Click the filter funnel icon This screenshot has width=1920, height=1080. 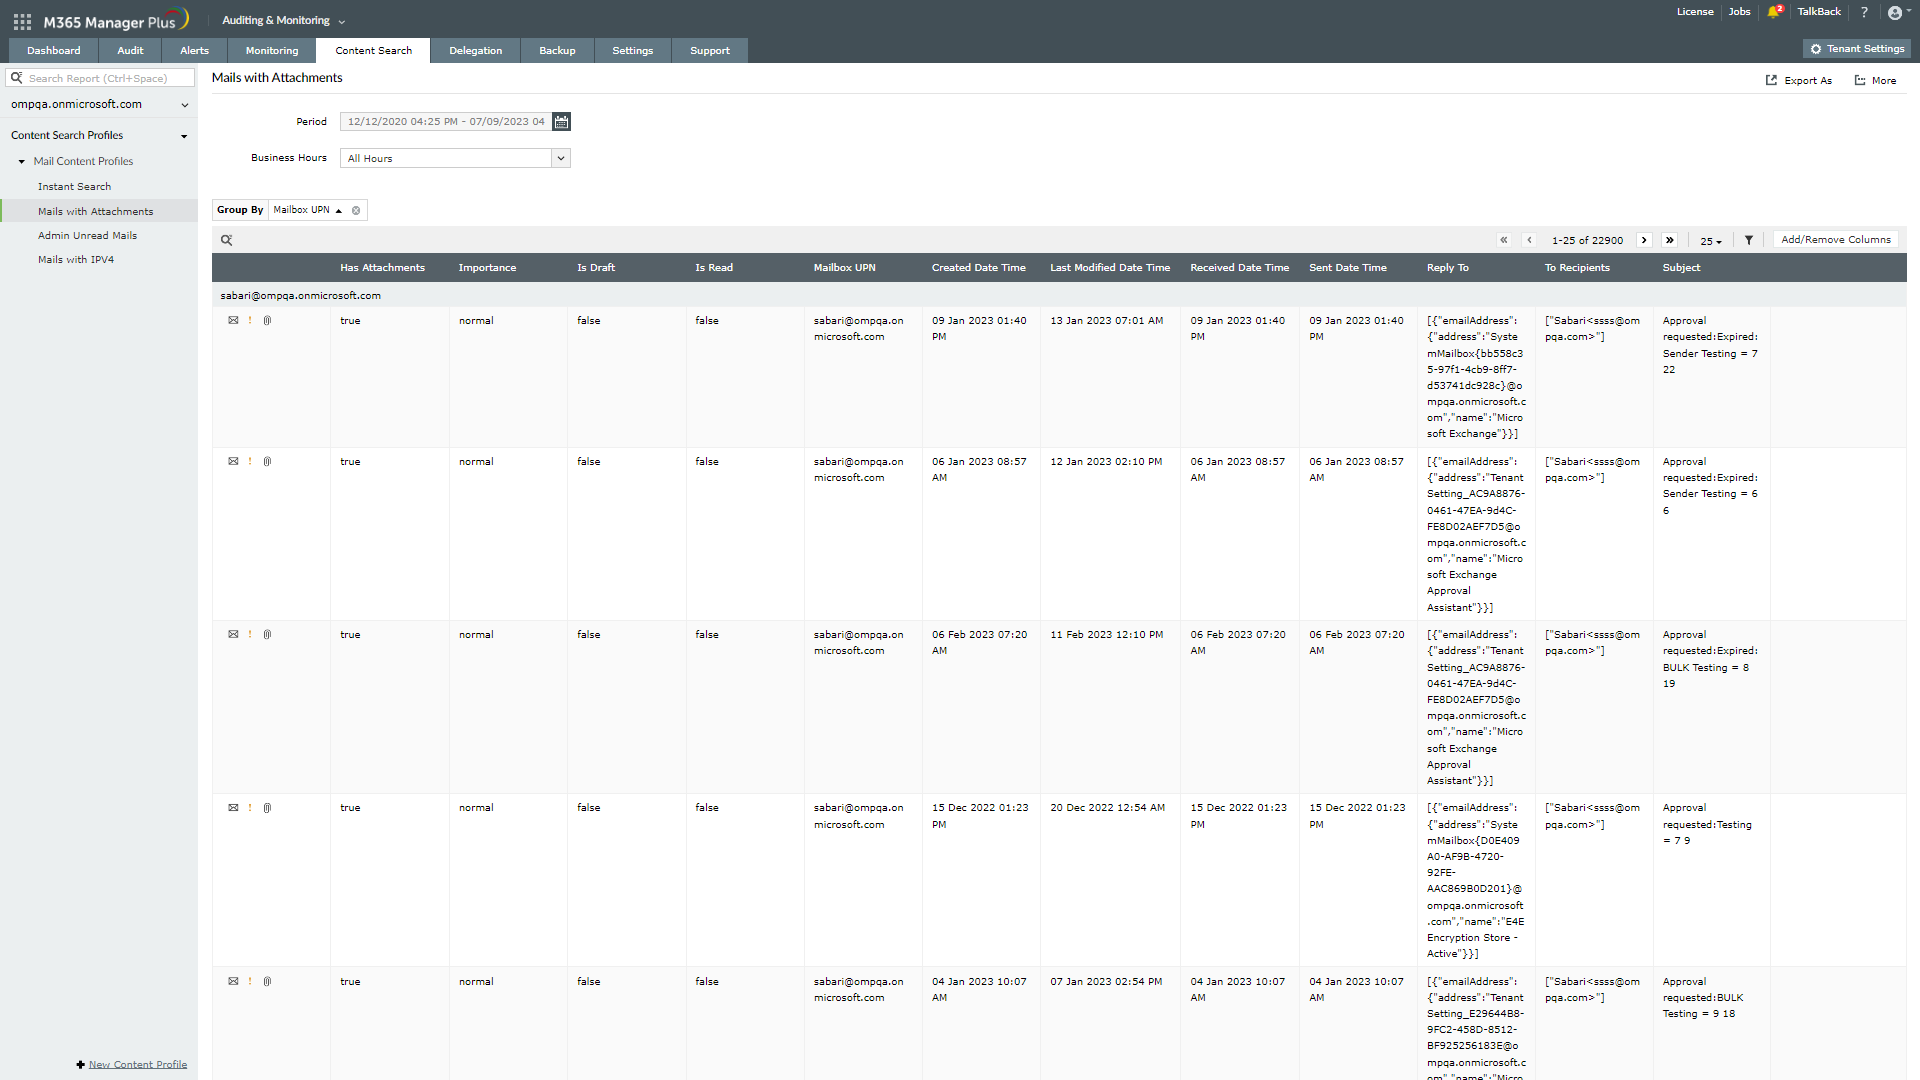coord(1749,240)
